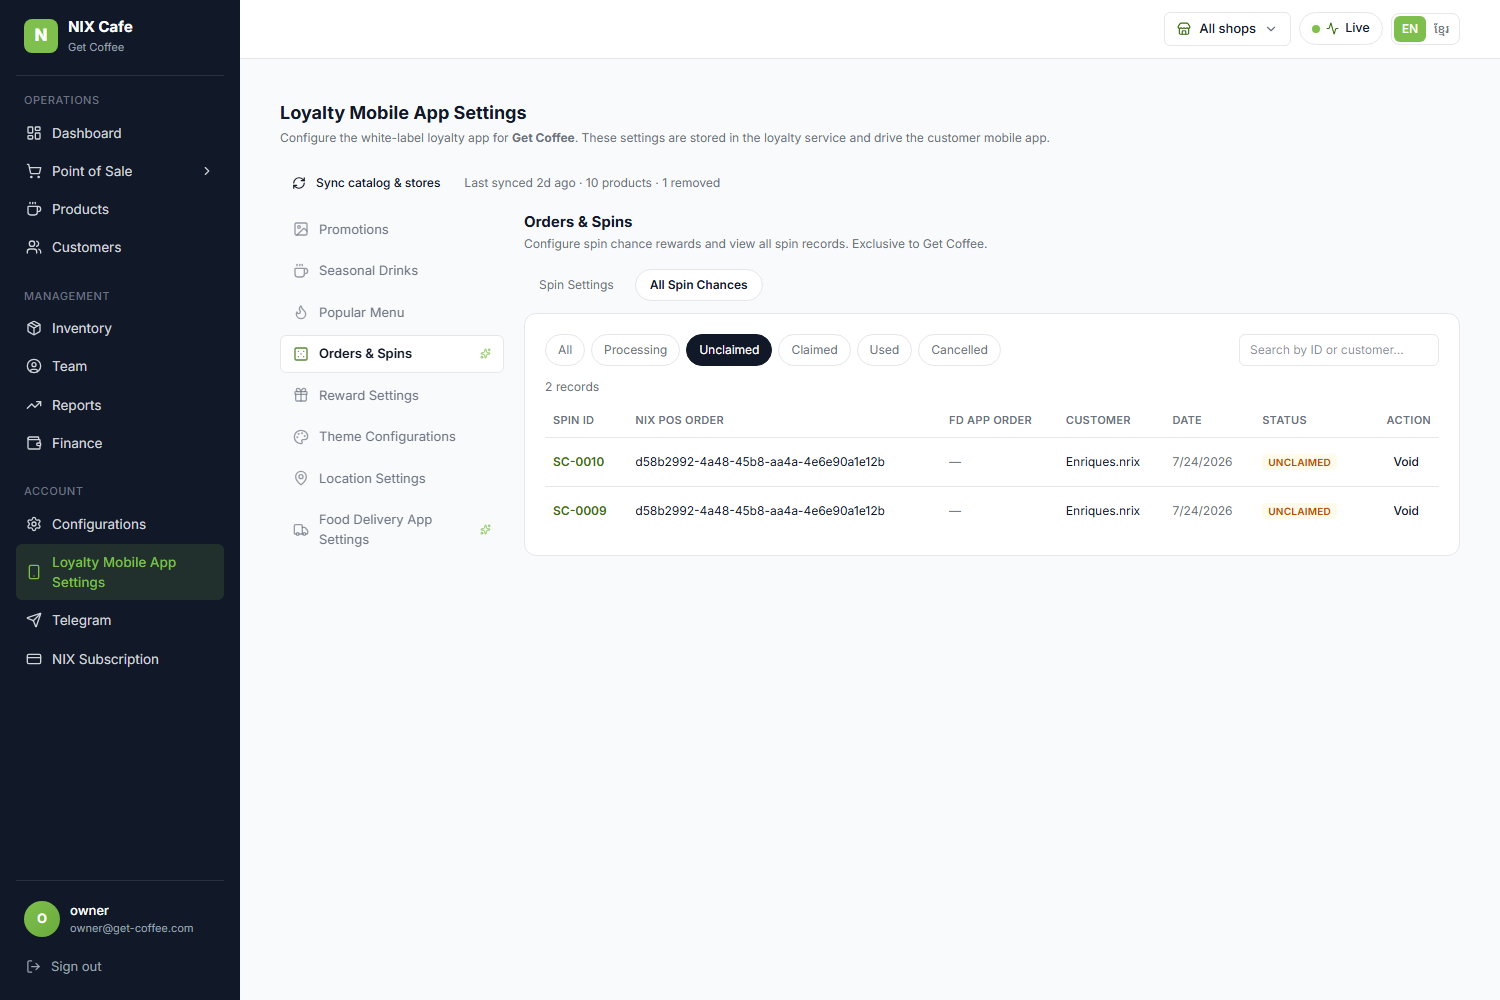
Task: Click the Products cup icon
Action: click(34, 209)
